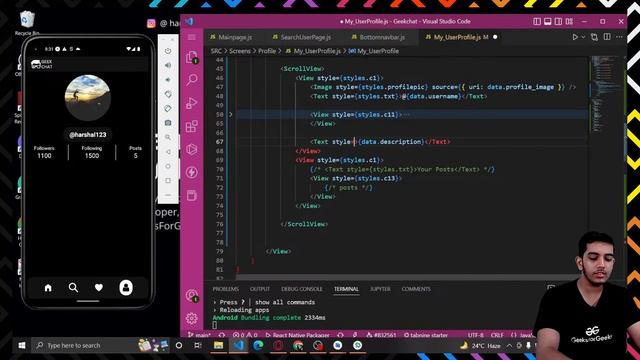Viewport: 640px width, 360px height.
Task: Split the editor to the right
Action: [x=607, y=37]
